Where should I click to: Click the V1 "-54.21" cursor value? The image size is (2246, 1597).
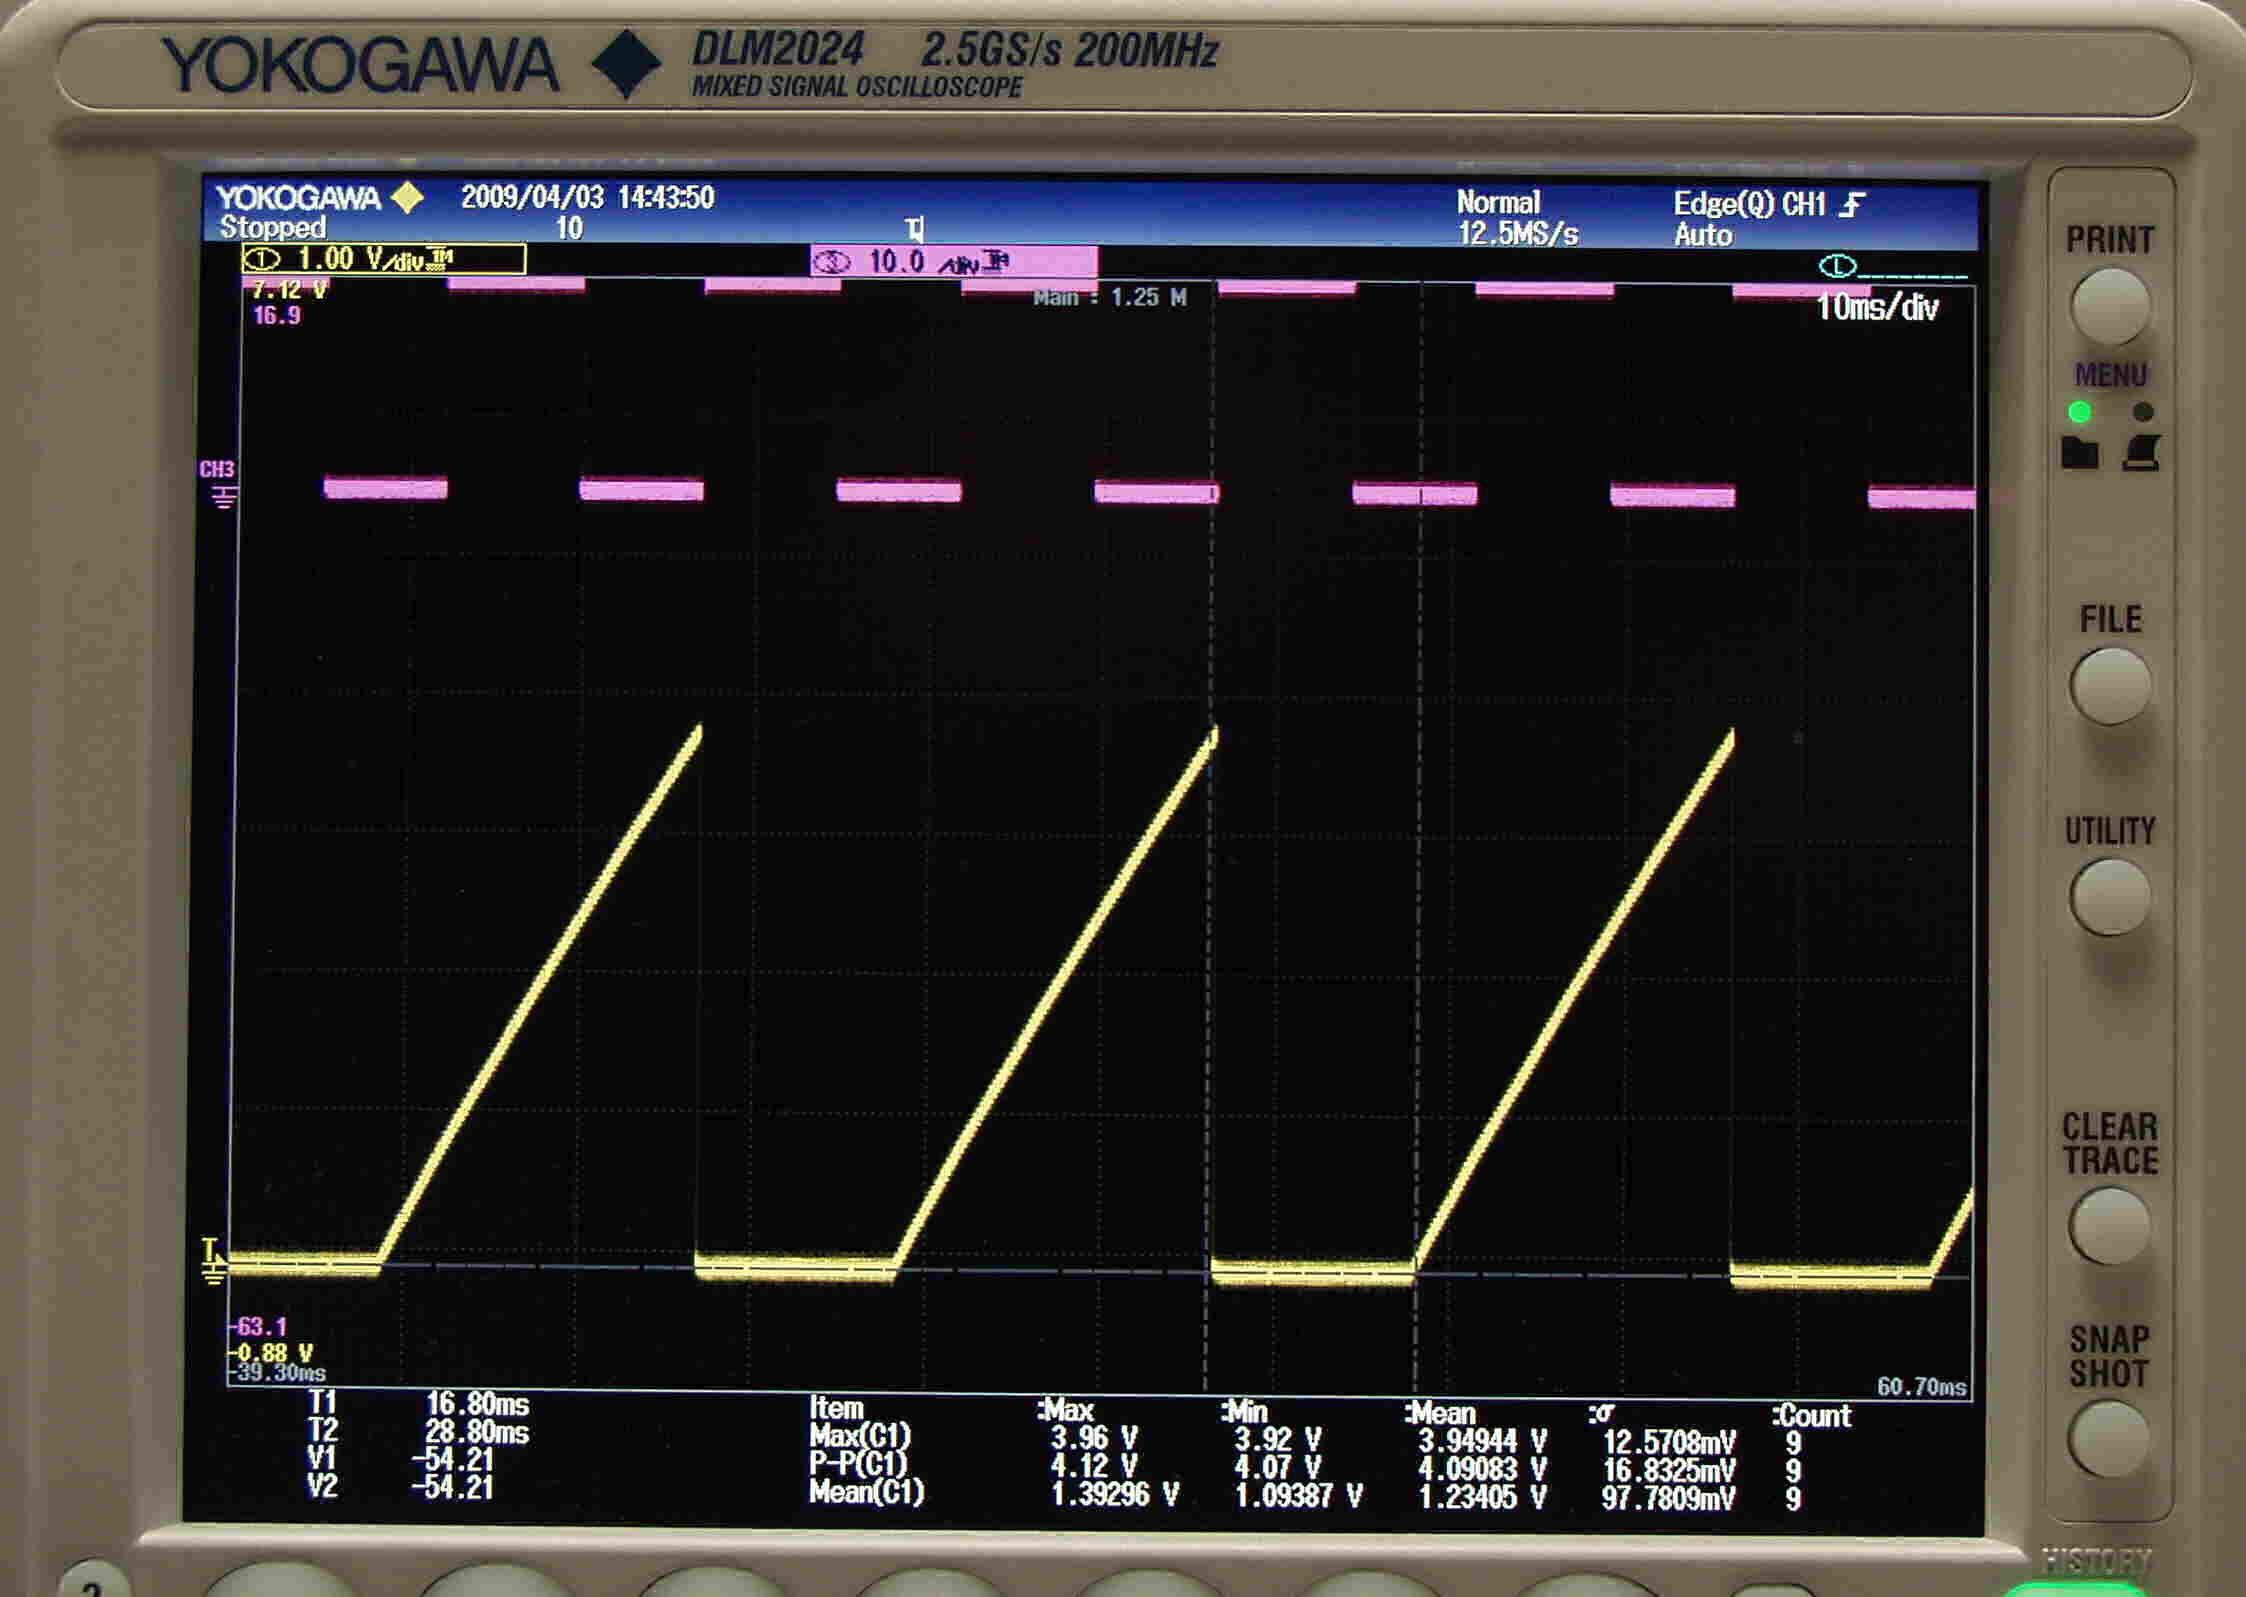coord(453,1460)
